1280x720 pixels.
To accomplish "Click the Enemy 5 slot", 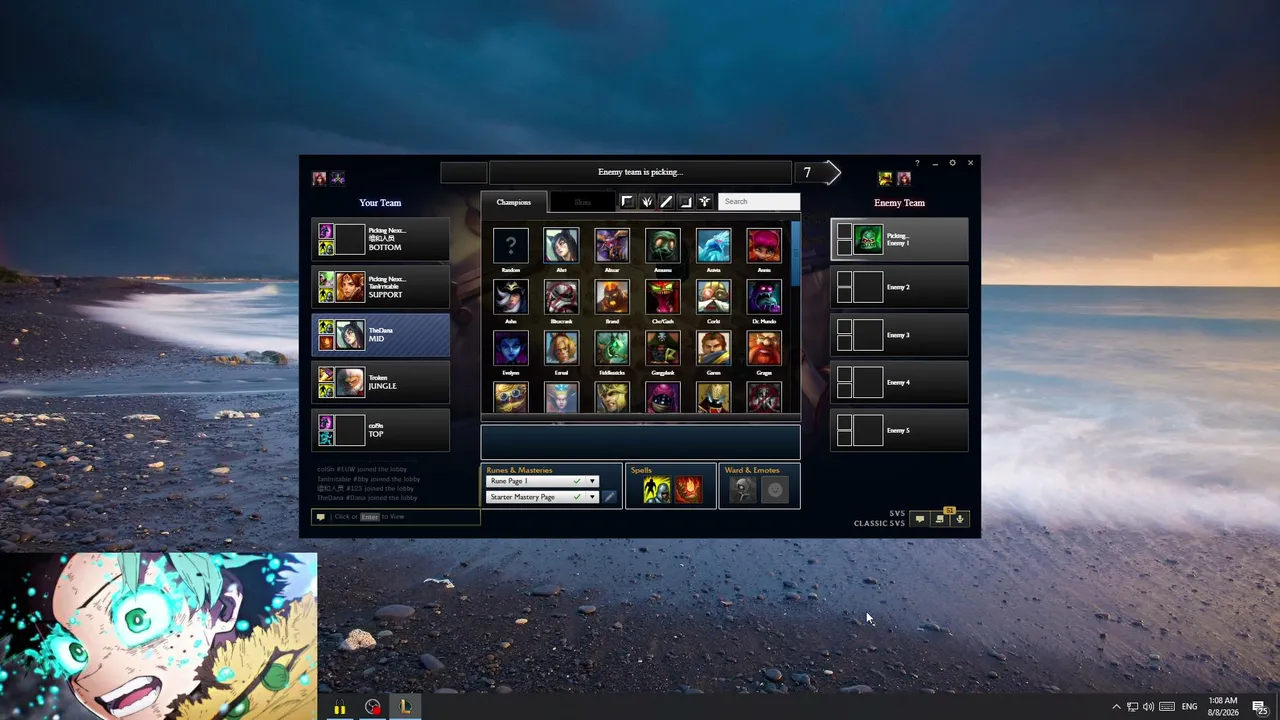I will (900, 430).
